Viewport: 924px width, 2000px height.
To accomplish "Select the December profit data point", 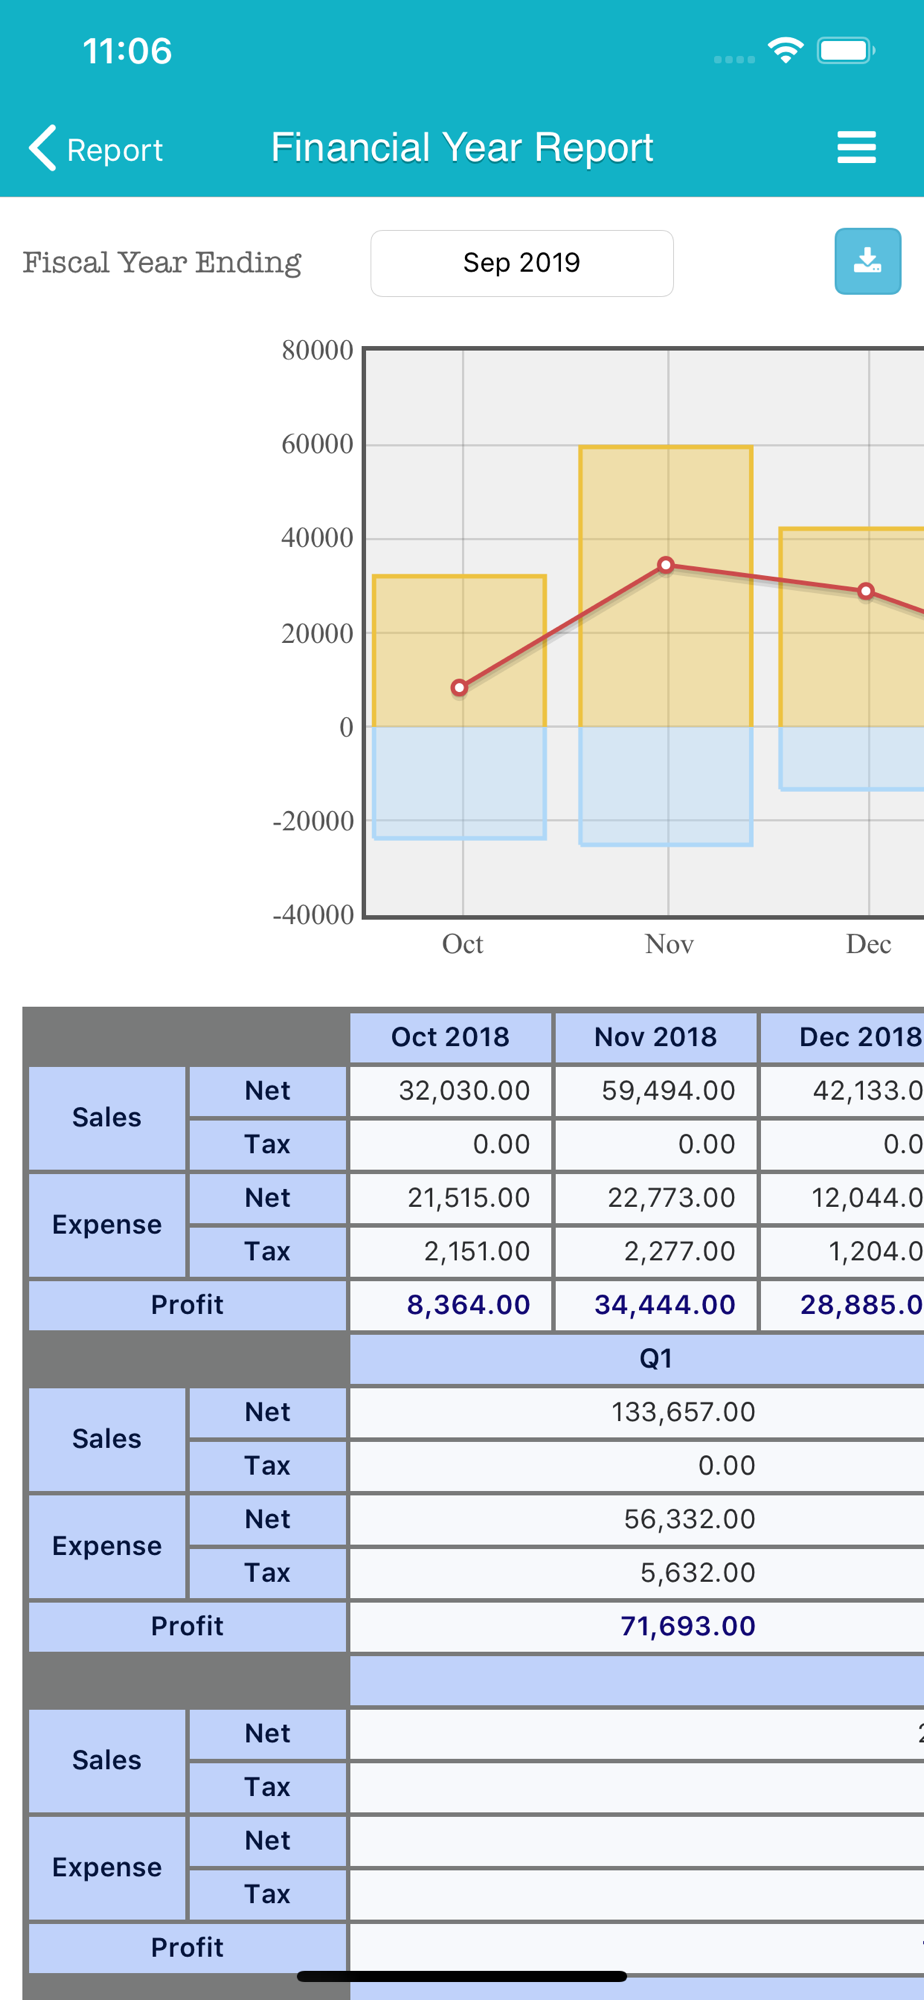I will coord(866,591).
